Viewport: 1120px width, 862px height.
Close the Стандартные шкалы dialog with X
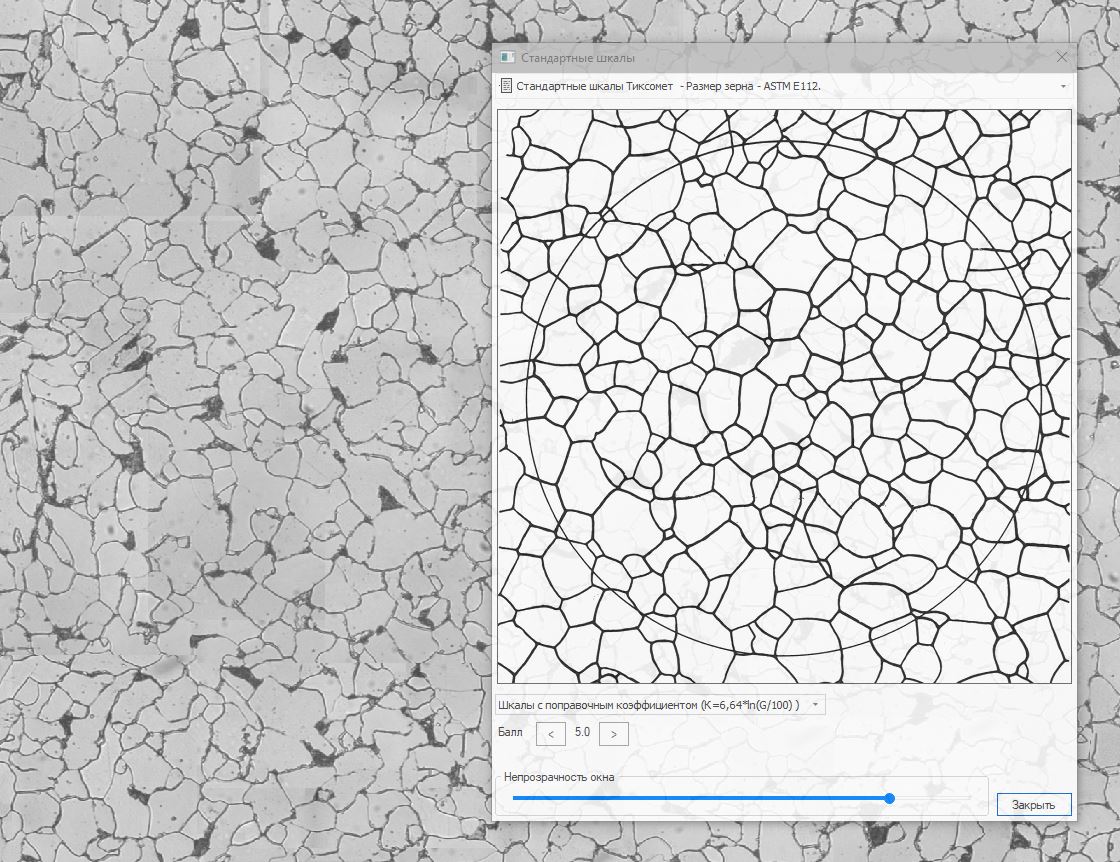pos(1061,57)
